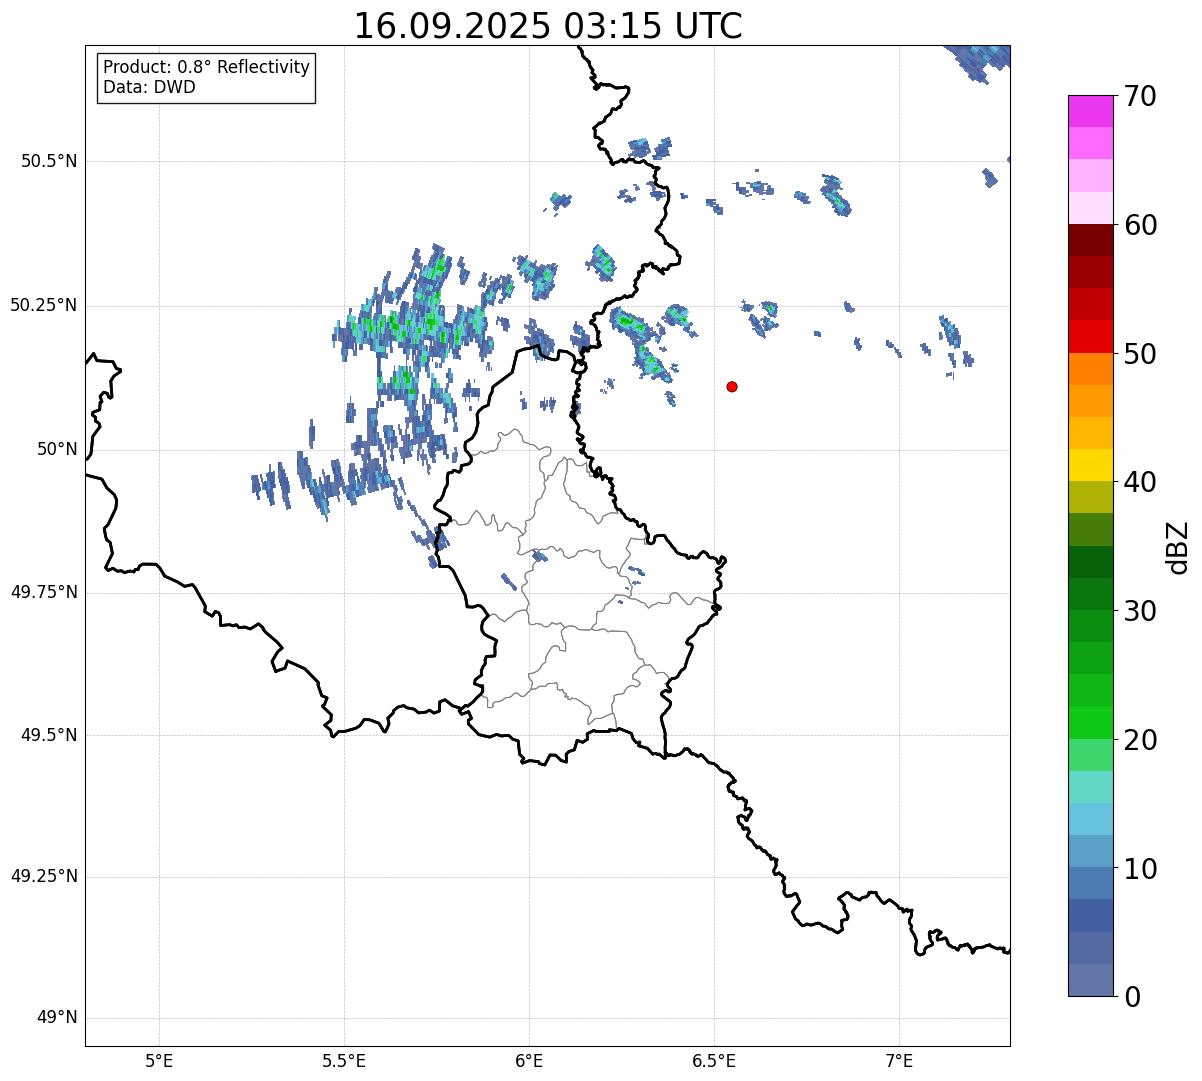Click the 7°E longitude label
The height and width of the screenshot is (1081, 1202).
(899, 1061)
